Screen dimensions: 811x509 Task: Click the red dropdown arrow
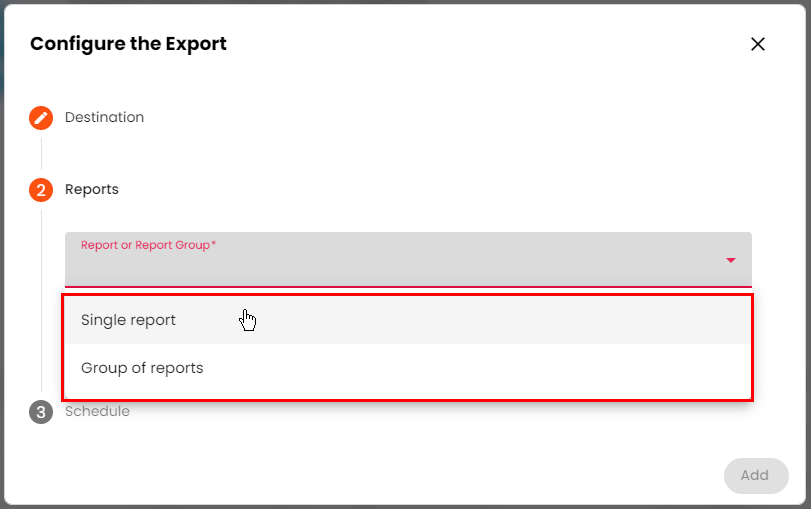coord(731,261)
